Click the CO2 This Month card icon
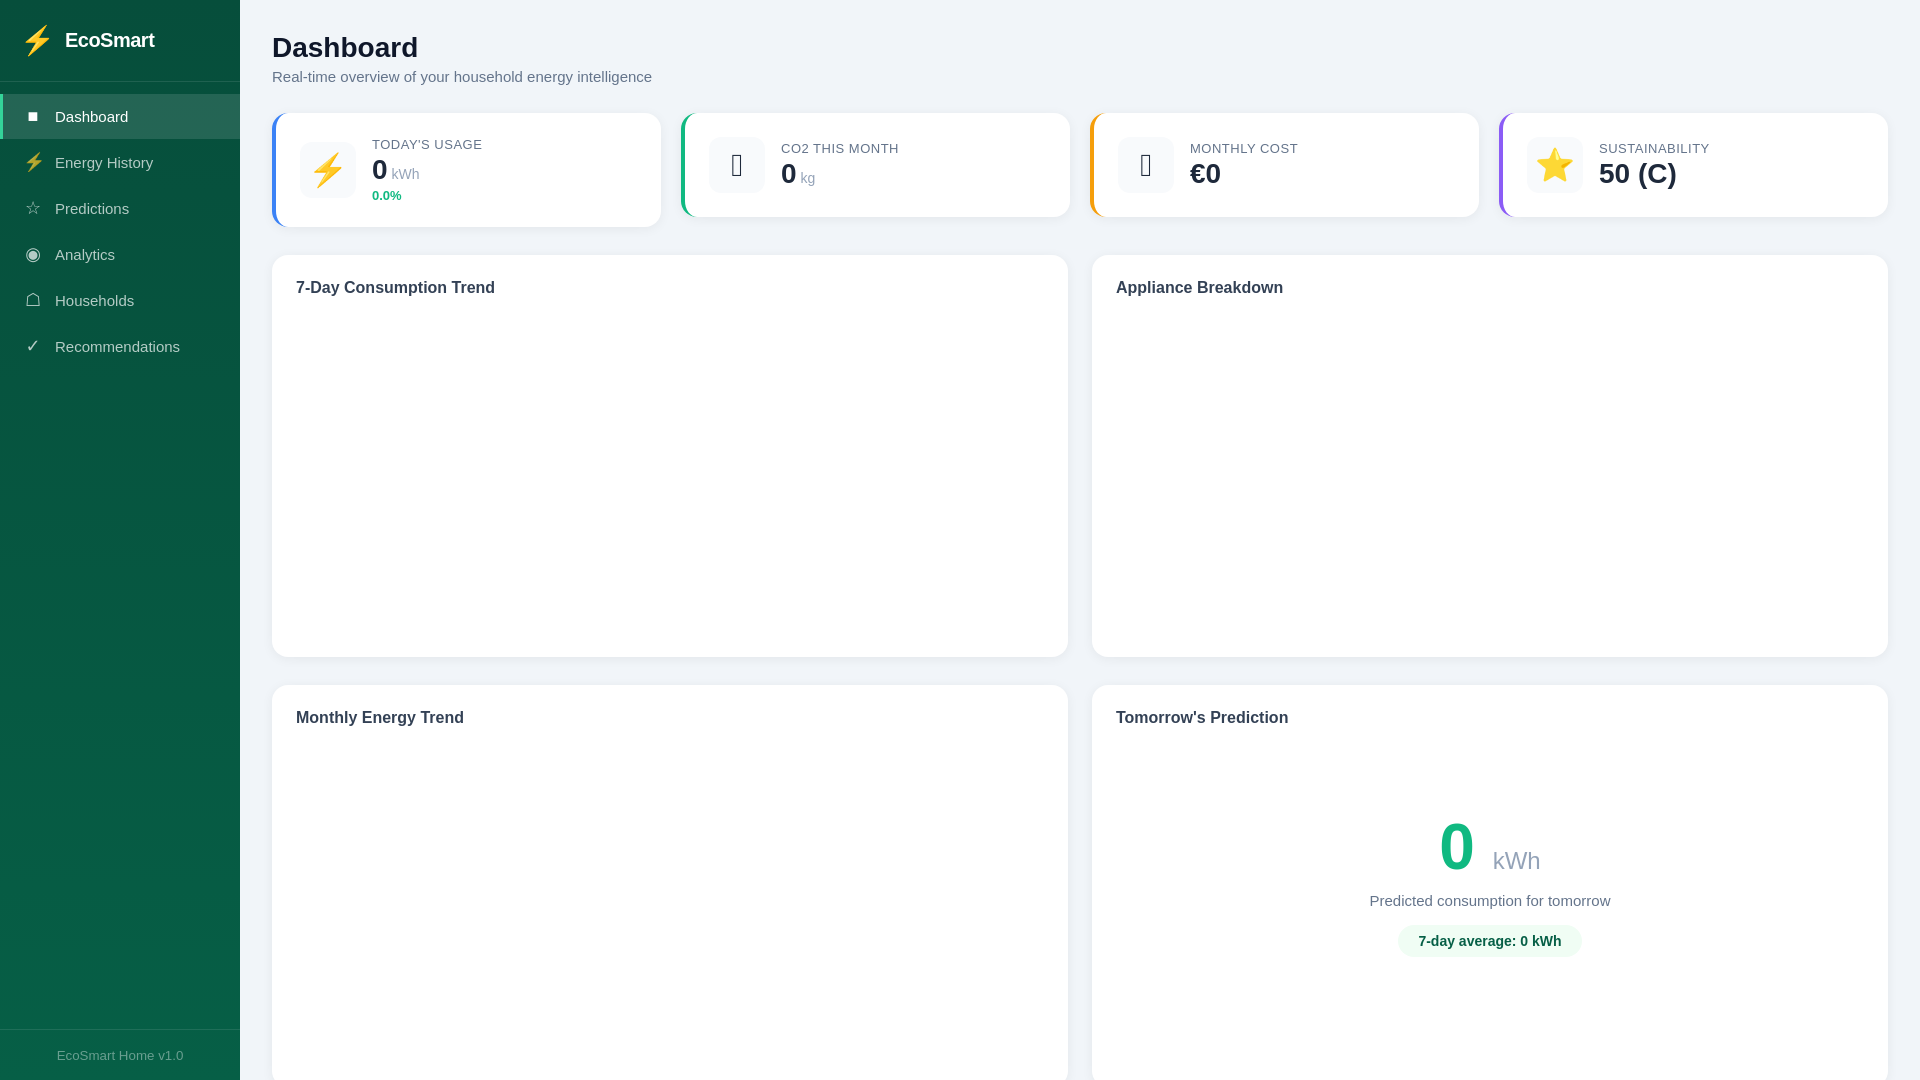Screen dimensions: 1920x1080 tap(737, 165)
